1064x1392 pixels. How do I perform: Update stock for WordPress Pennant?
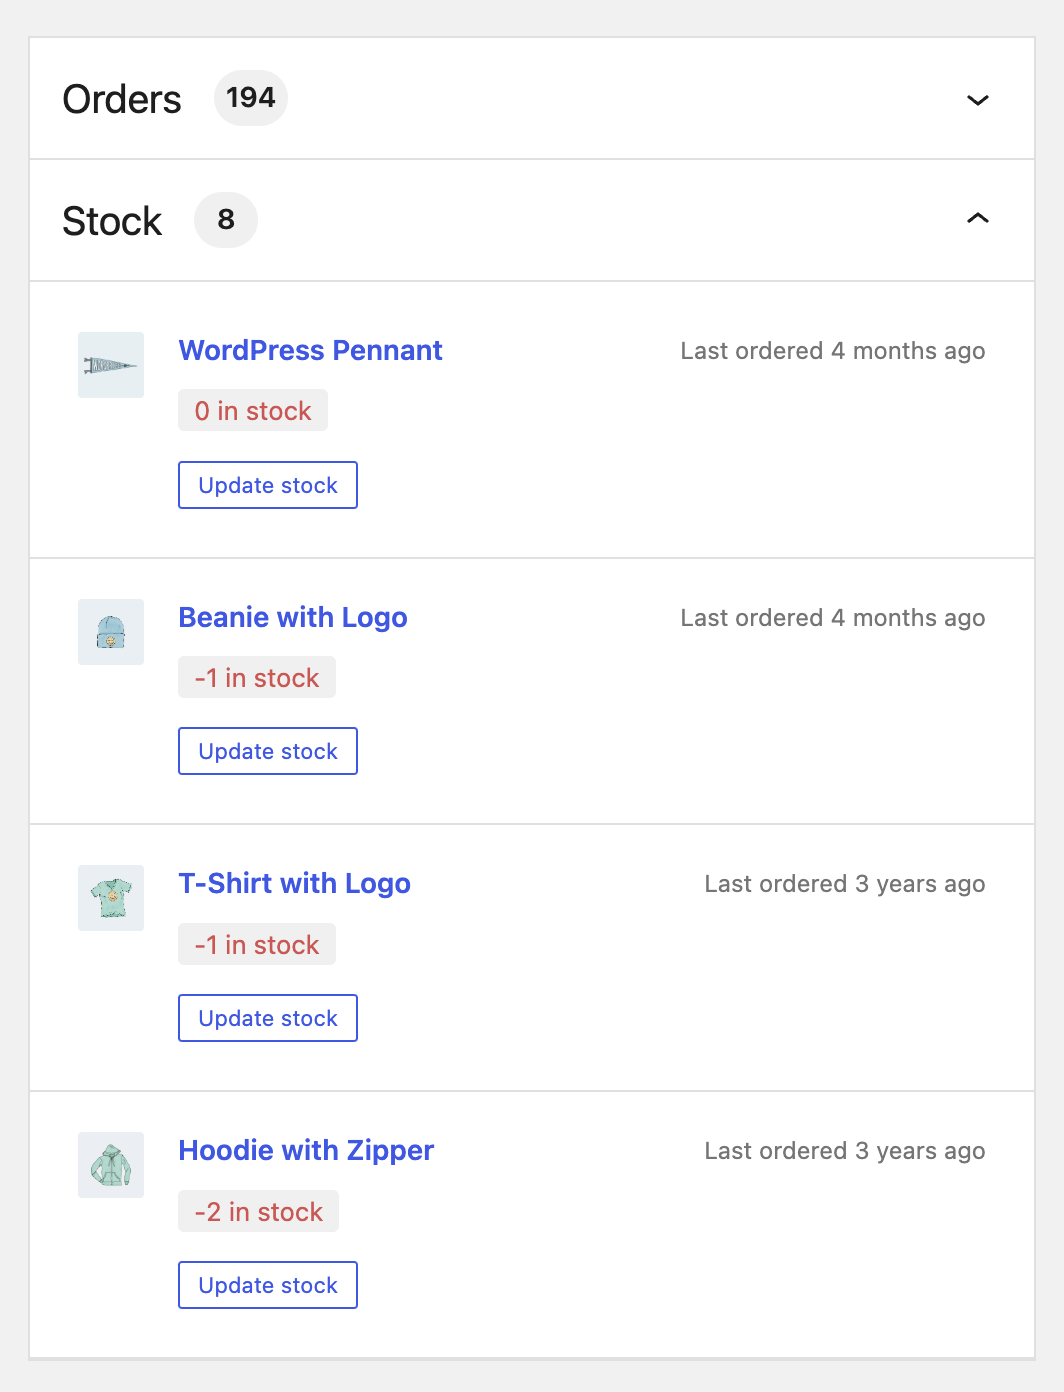click(268, 485)
